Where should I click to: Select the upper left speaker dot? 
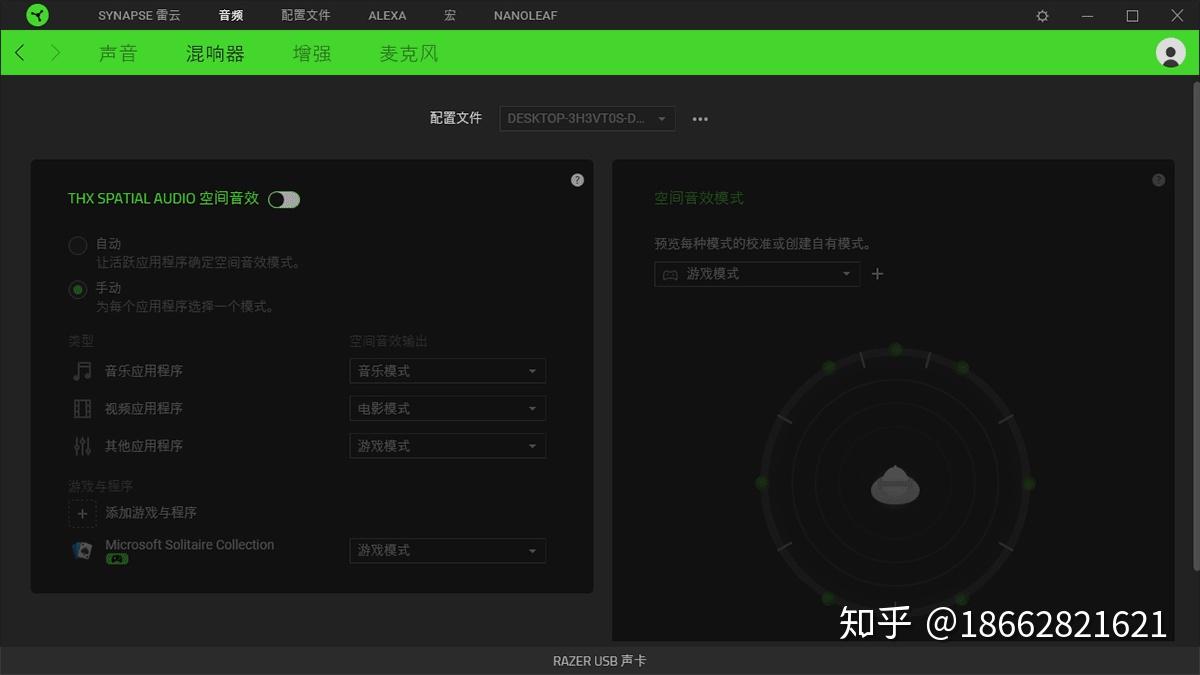click(x=829, y=367)
